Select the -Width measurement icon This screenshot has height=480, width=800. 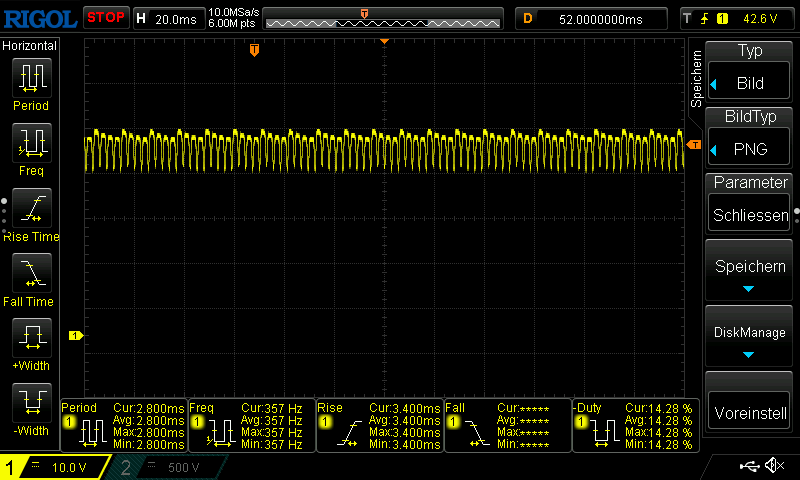(x=30, y=402)
